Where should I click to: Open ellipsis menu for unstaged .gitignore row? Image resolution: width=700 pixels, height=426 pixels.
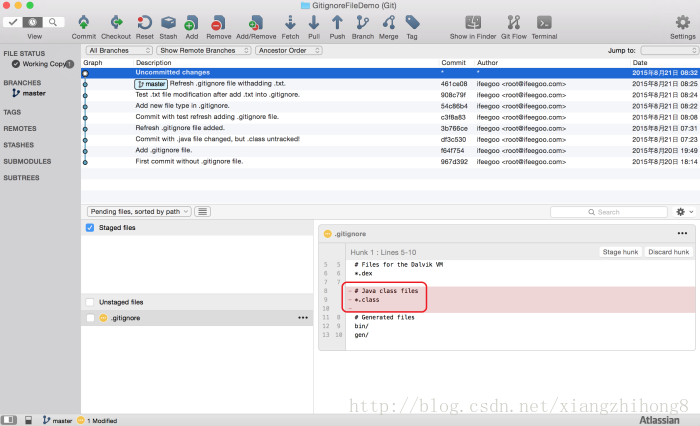pos(303,318)
